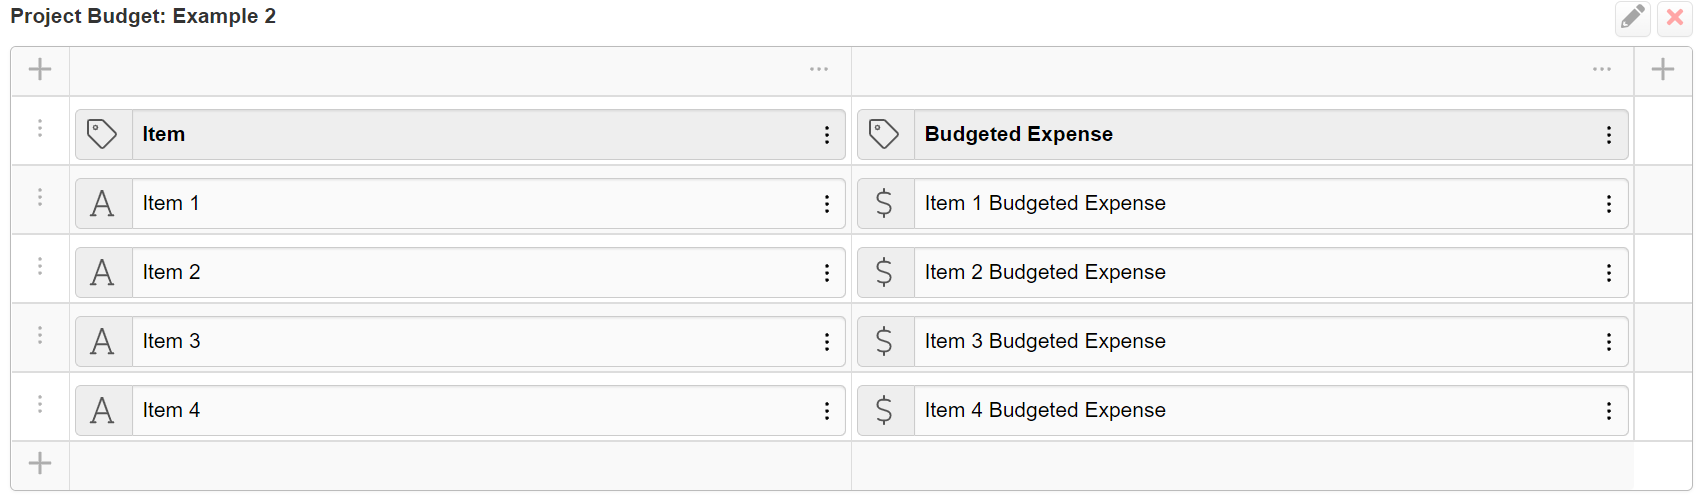Select the Item 3 Budgeted Expense field

[1254, 341]
